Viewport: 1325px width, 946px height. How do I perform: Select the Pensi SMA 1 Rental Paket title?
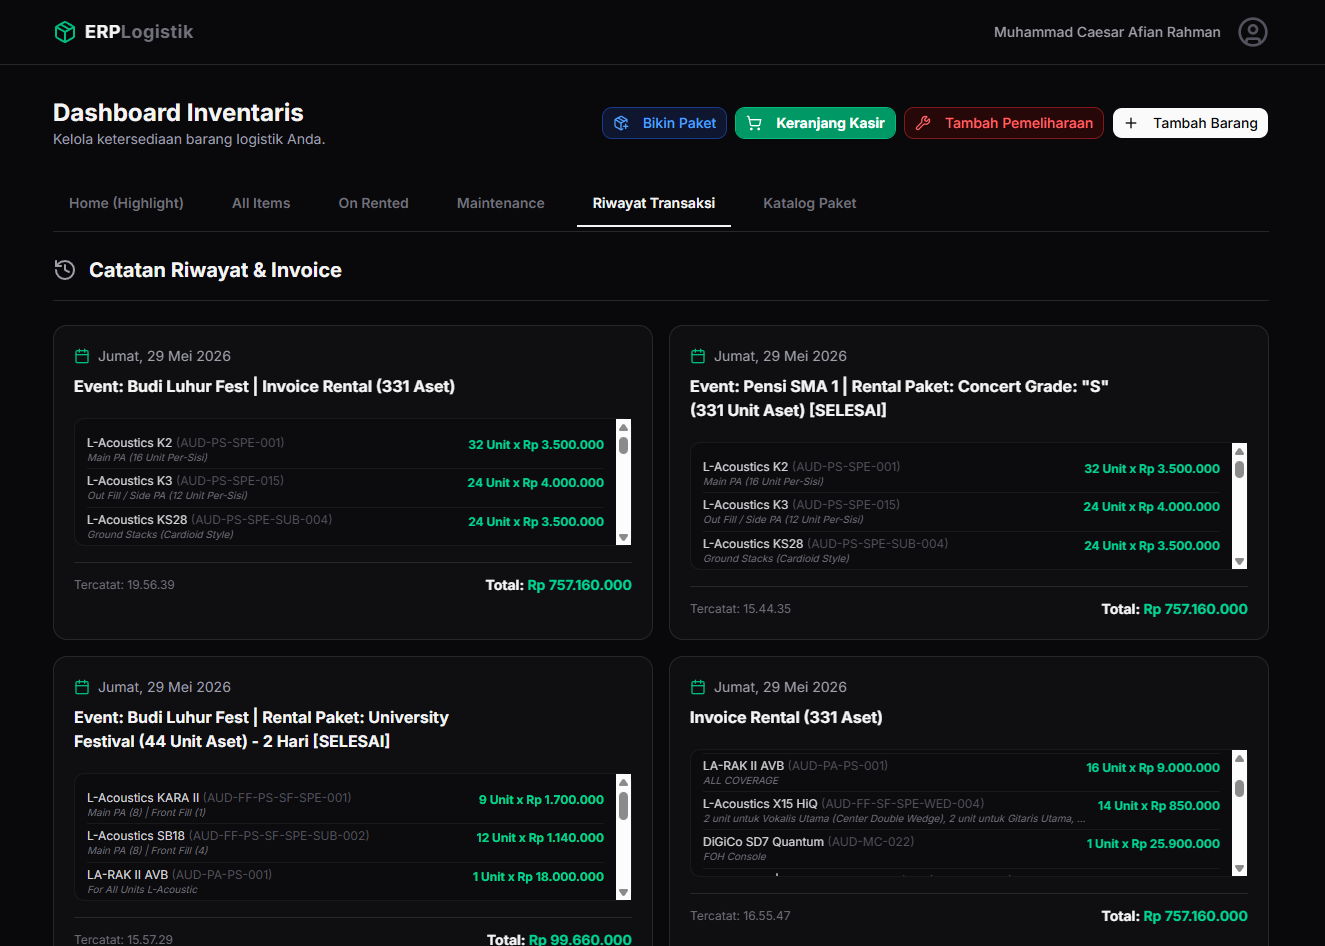(899, 398)
